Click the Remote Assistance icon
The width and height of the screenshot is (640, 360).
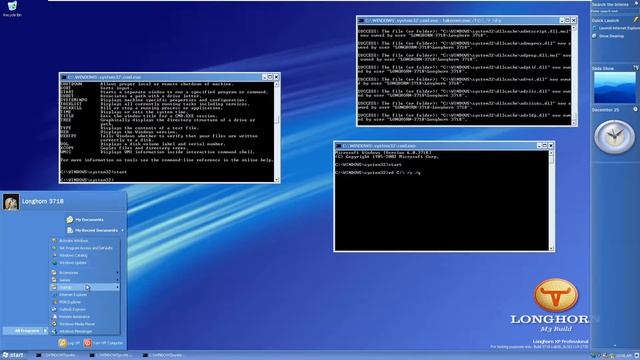click(x=54, y=317)
